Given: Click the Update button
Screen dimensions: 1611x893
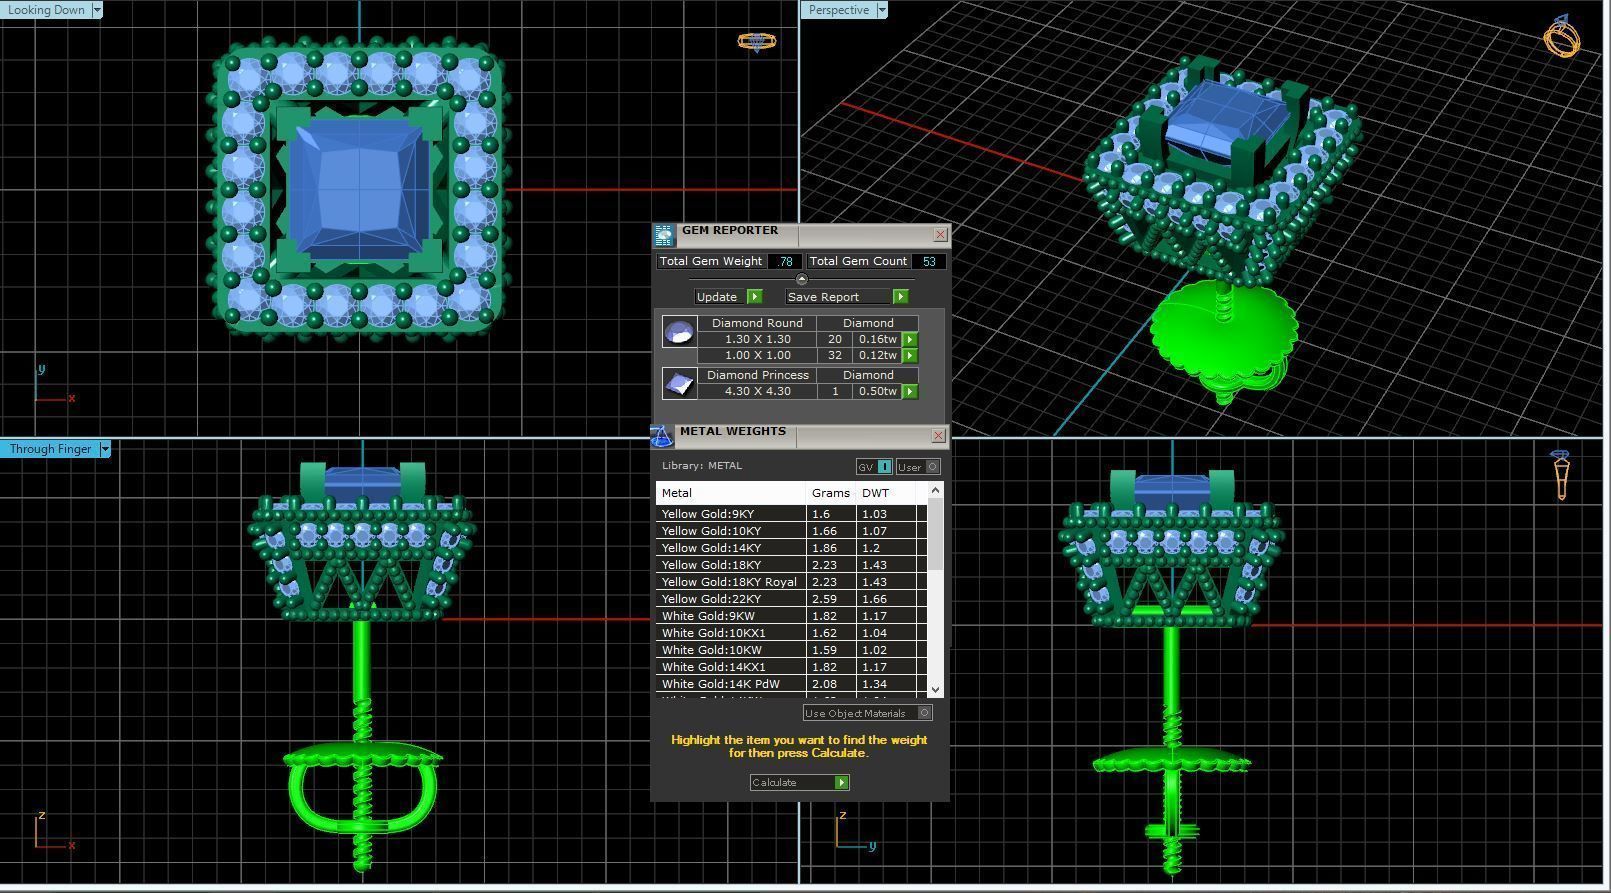Looking at the screenshot, I should [x=729, y=297].
